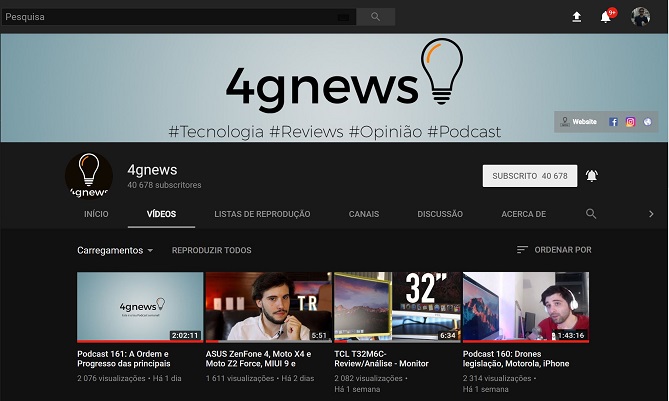The image size is (669, 401).
Task: Click the keyboard icon in search field
Action: pos(343,17)
